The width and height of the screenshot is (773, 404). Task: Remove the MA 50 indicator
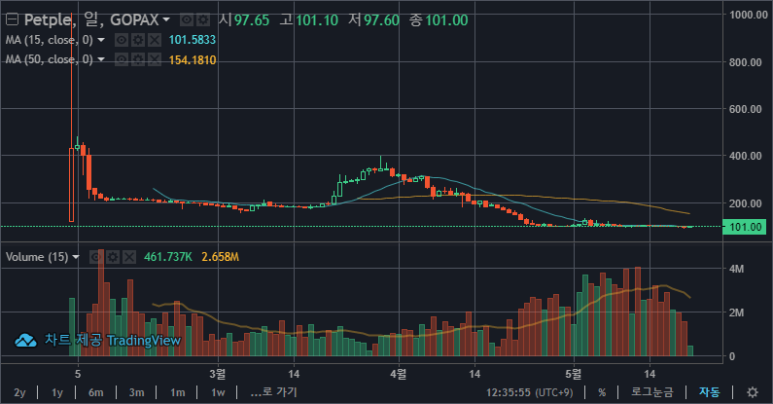pos(154,60)
